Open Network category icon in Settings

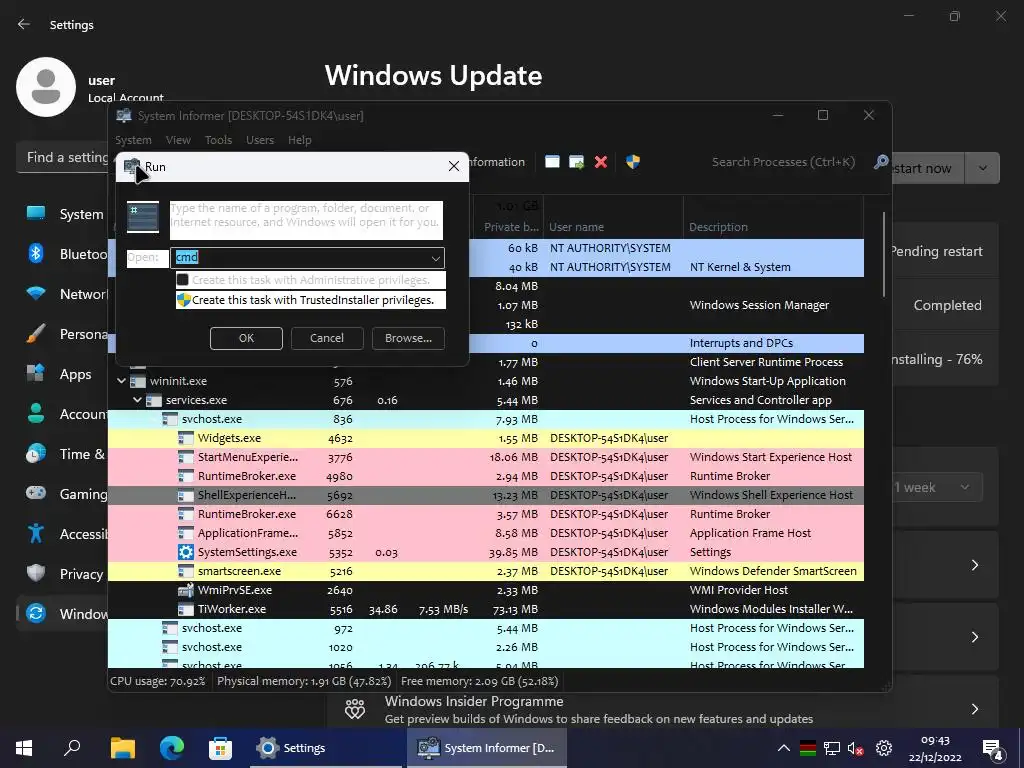(36, 294)
